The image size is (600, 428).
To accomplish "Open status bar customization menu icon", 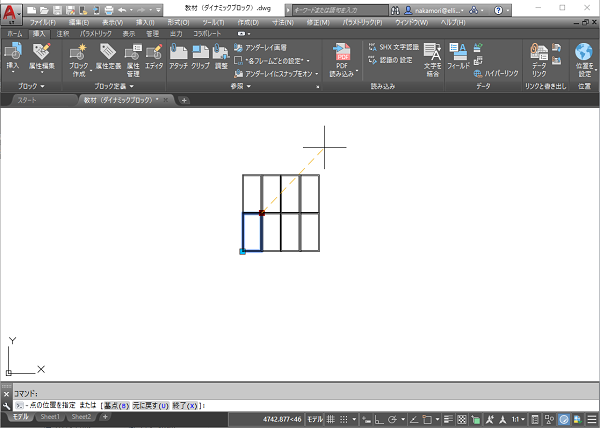I will [x=592, y=420].
